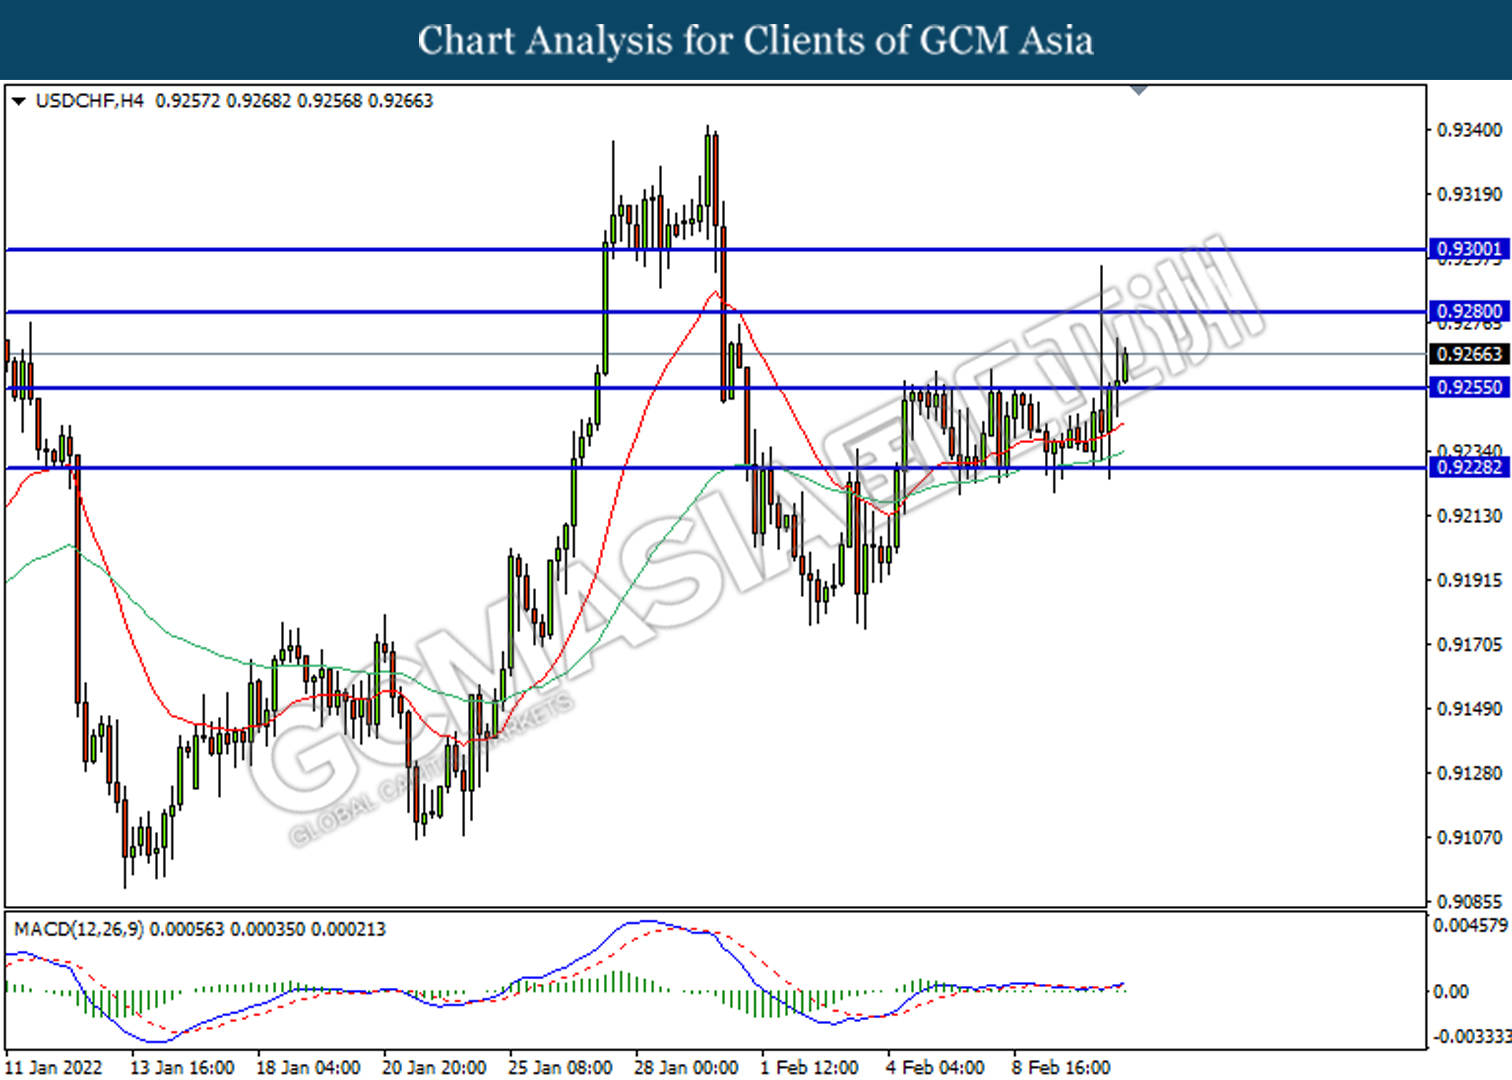Viewport: 1512px width, 1080px height.
Task: Select the 0.92550 price level label
Action: coord(1469,387)
